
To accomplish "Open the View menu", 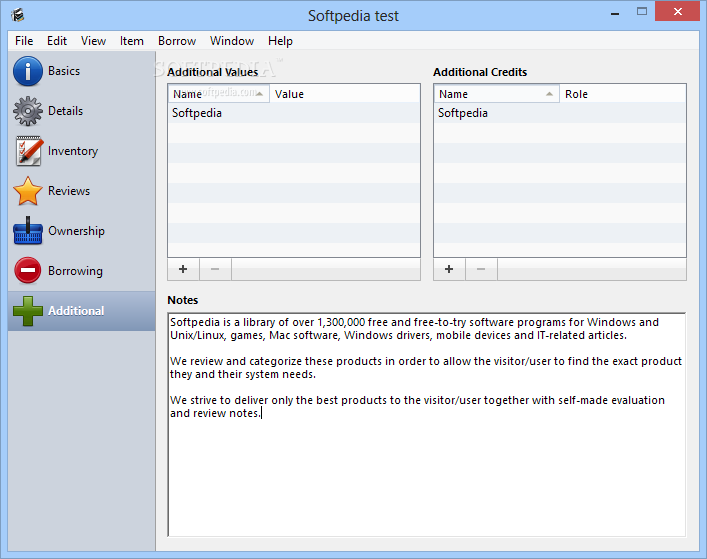I will pyautogui.click(x=93, y=41).
